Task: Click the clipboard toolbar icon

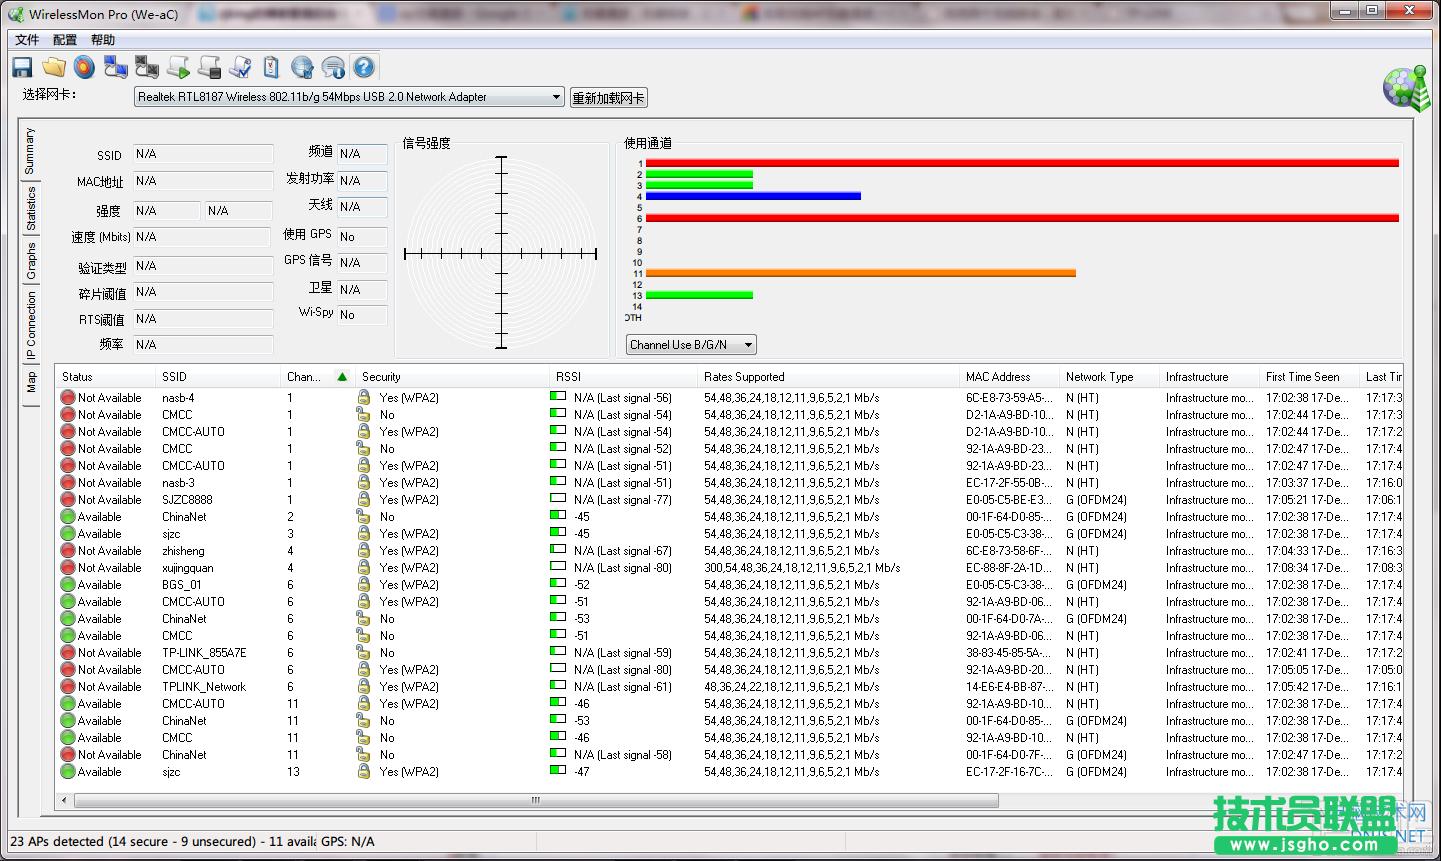Action: [x=271, y=67]
